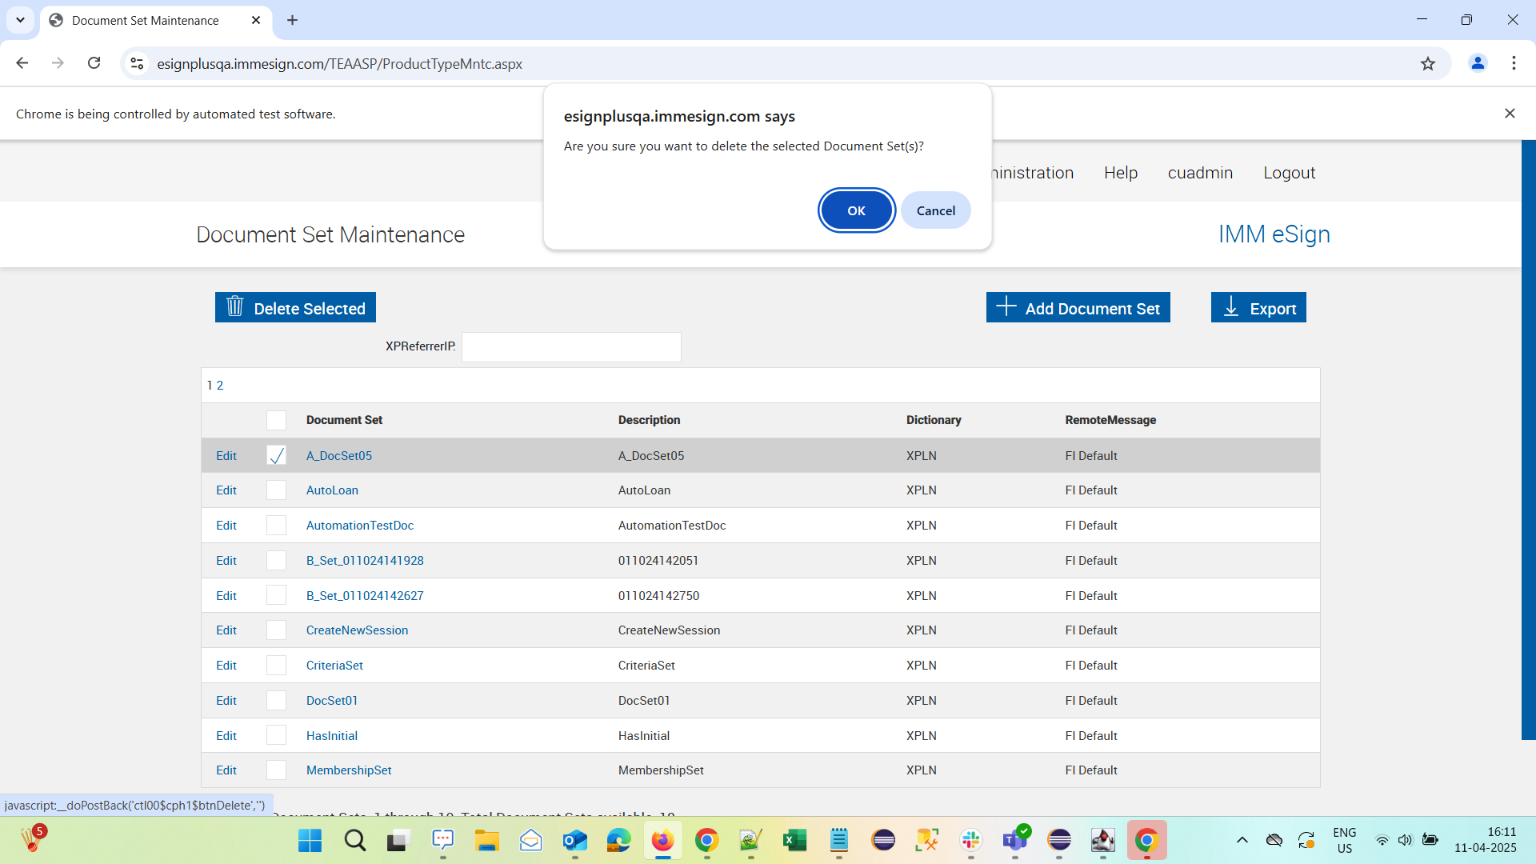Open Wi-Fi network settings in tray
This screenshot has width=1536, height=864.
[1382, 840]
